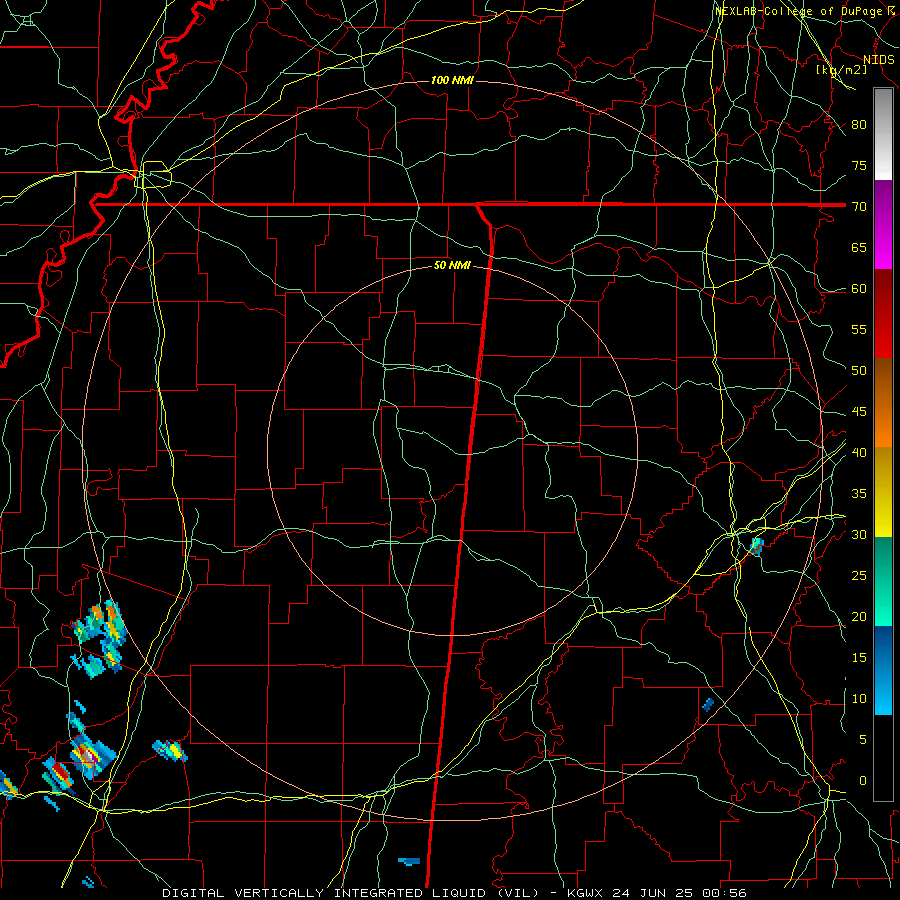Select the magenta-purple segment of the color bar

(883, 224)
